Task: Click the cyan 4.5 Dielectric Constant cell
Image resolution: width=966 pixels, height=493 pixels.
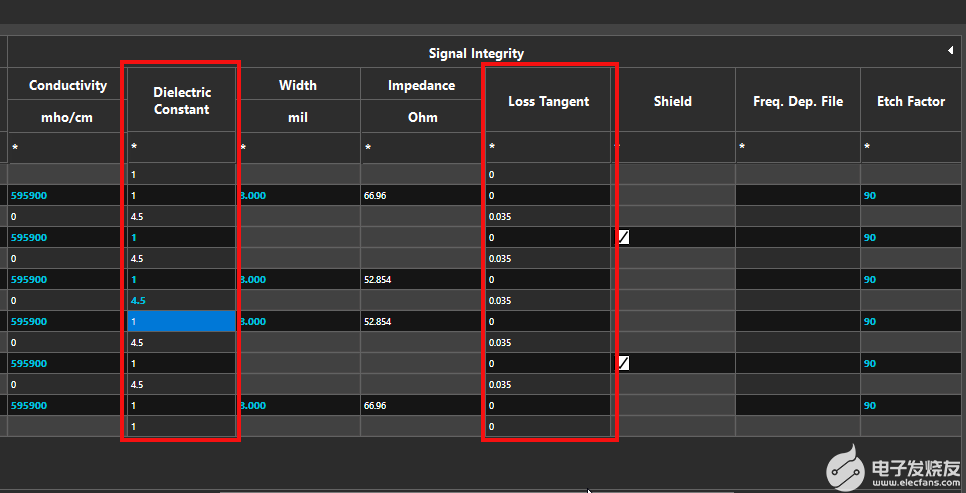Action: 181,300
